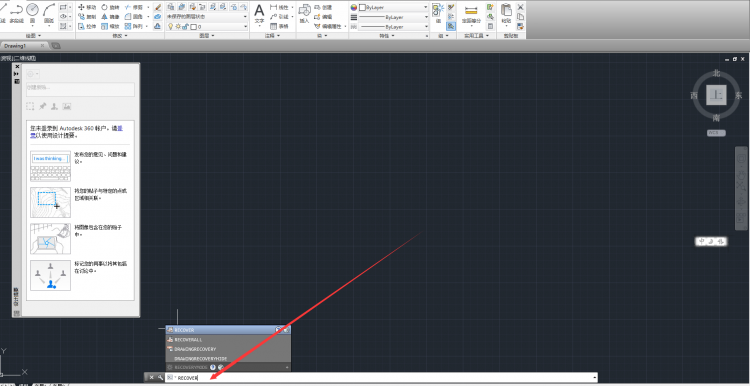The height and width of the screenshot is (386, 750).
Task: Select RECOVER from the command suggestions
Action: (x=228, y=330)
